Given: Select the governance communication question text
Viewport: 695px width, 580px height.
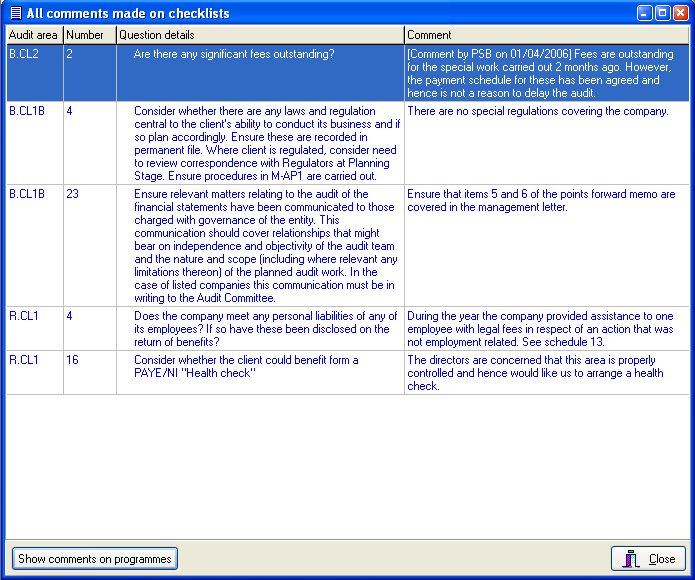Looking at the screenshot, I should (261, 245).
